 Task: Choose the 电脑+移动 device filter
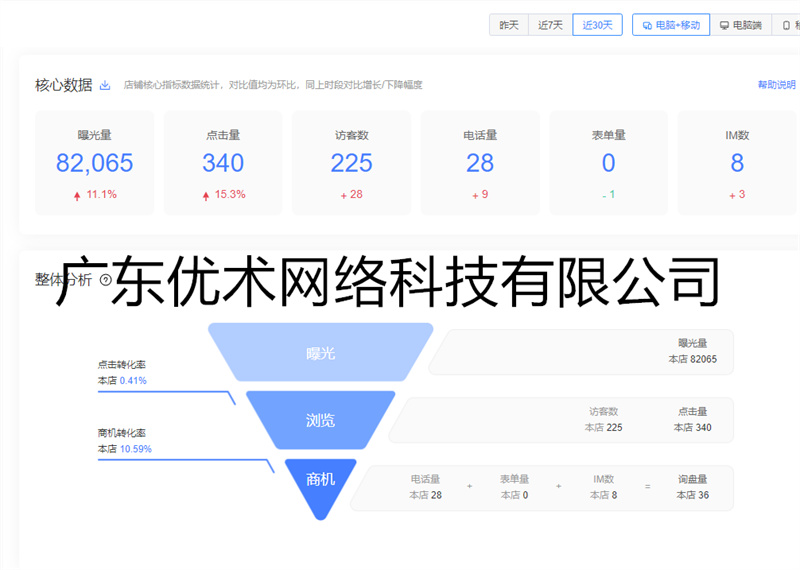[671, 25]
